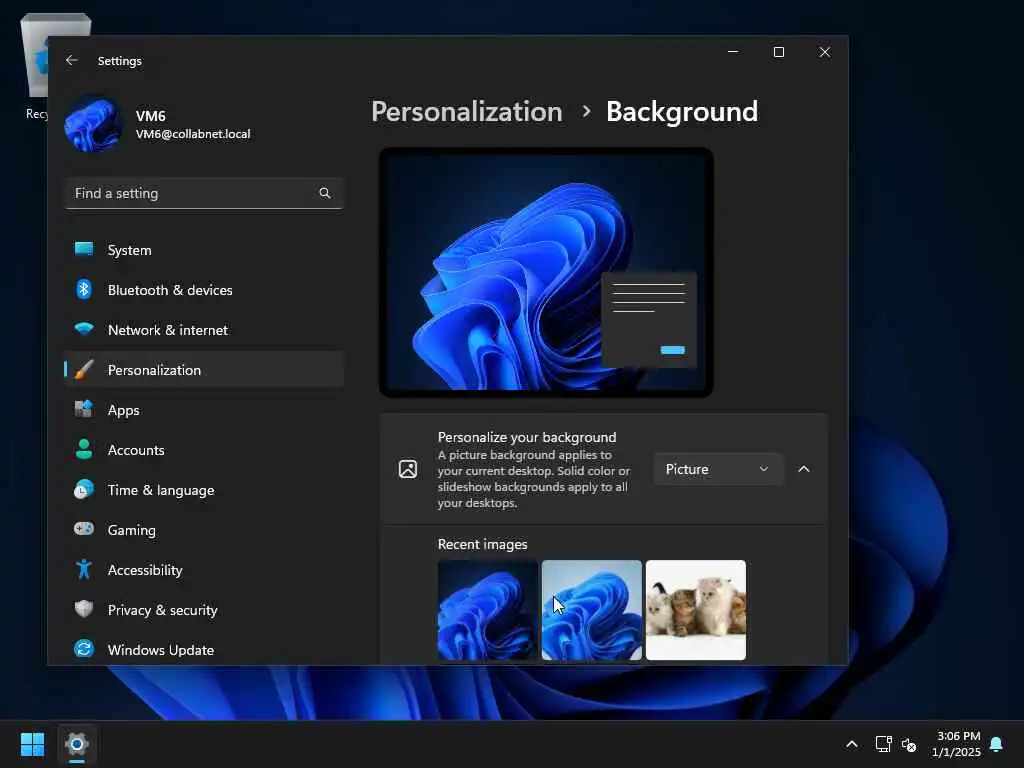Click the Network wifi icon
1024x768 pixels.
click(84, 329)
